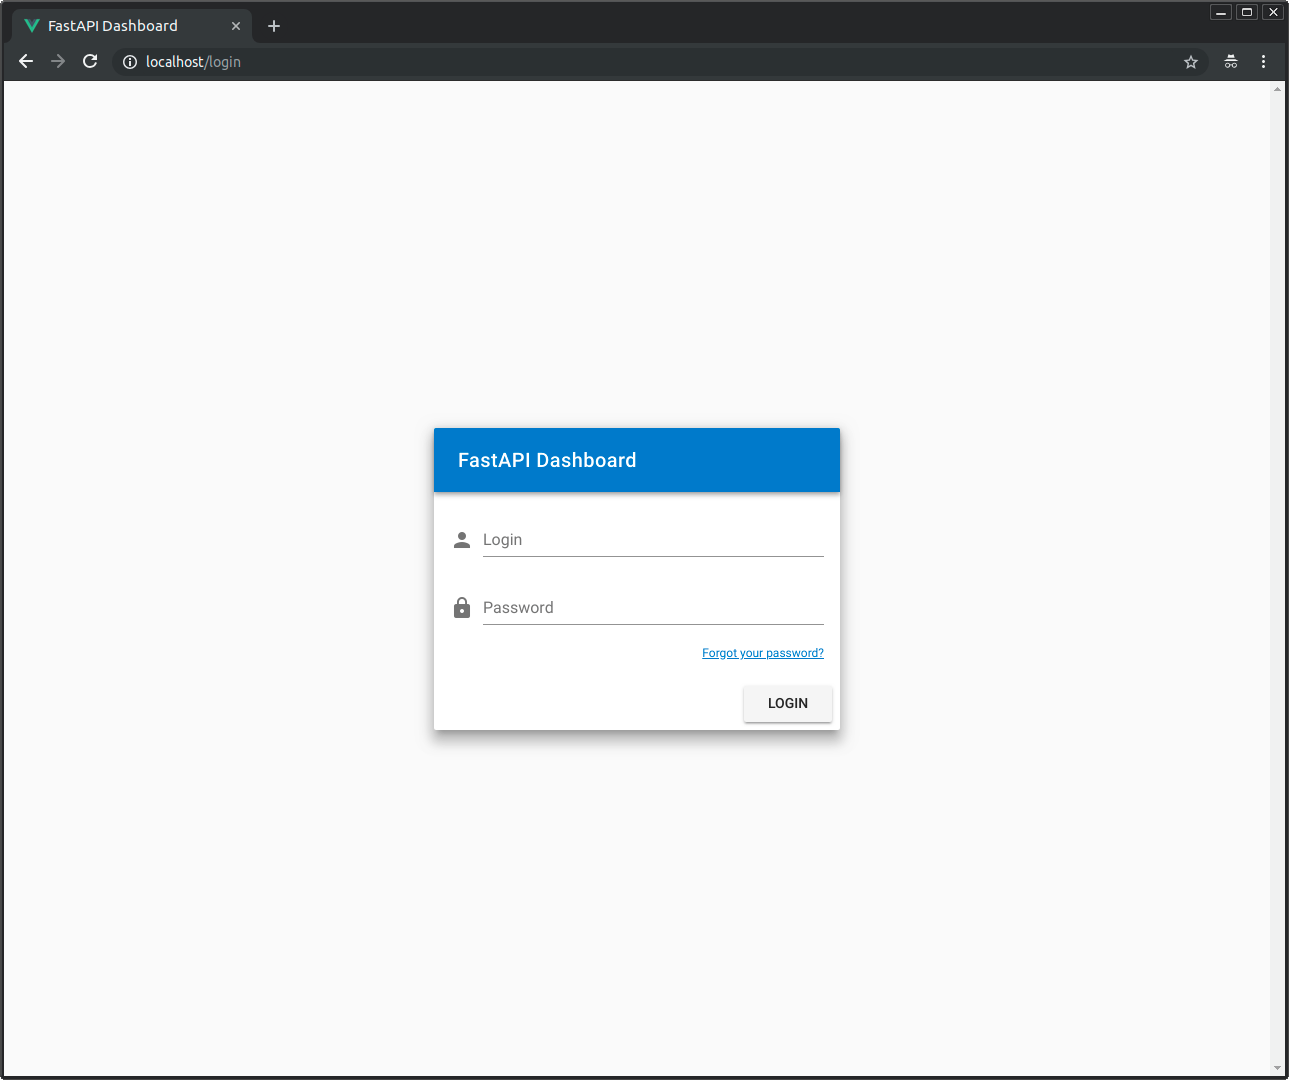Viewport: 1289px width, 1080px height.
Task: Click the blue FastAPI Dashboard header banner
Action: point(636,460)
